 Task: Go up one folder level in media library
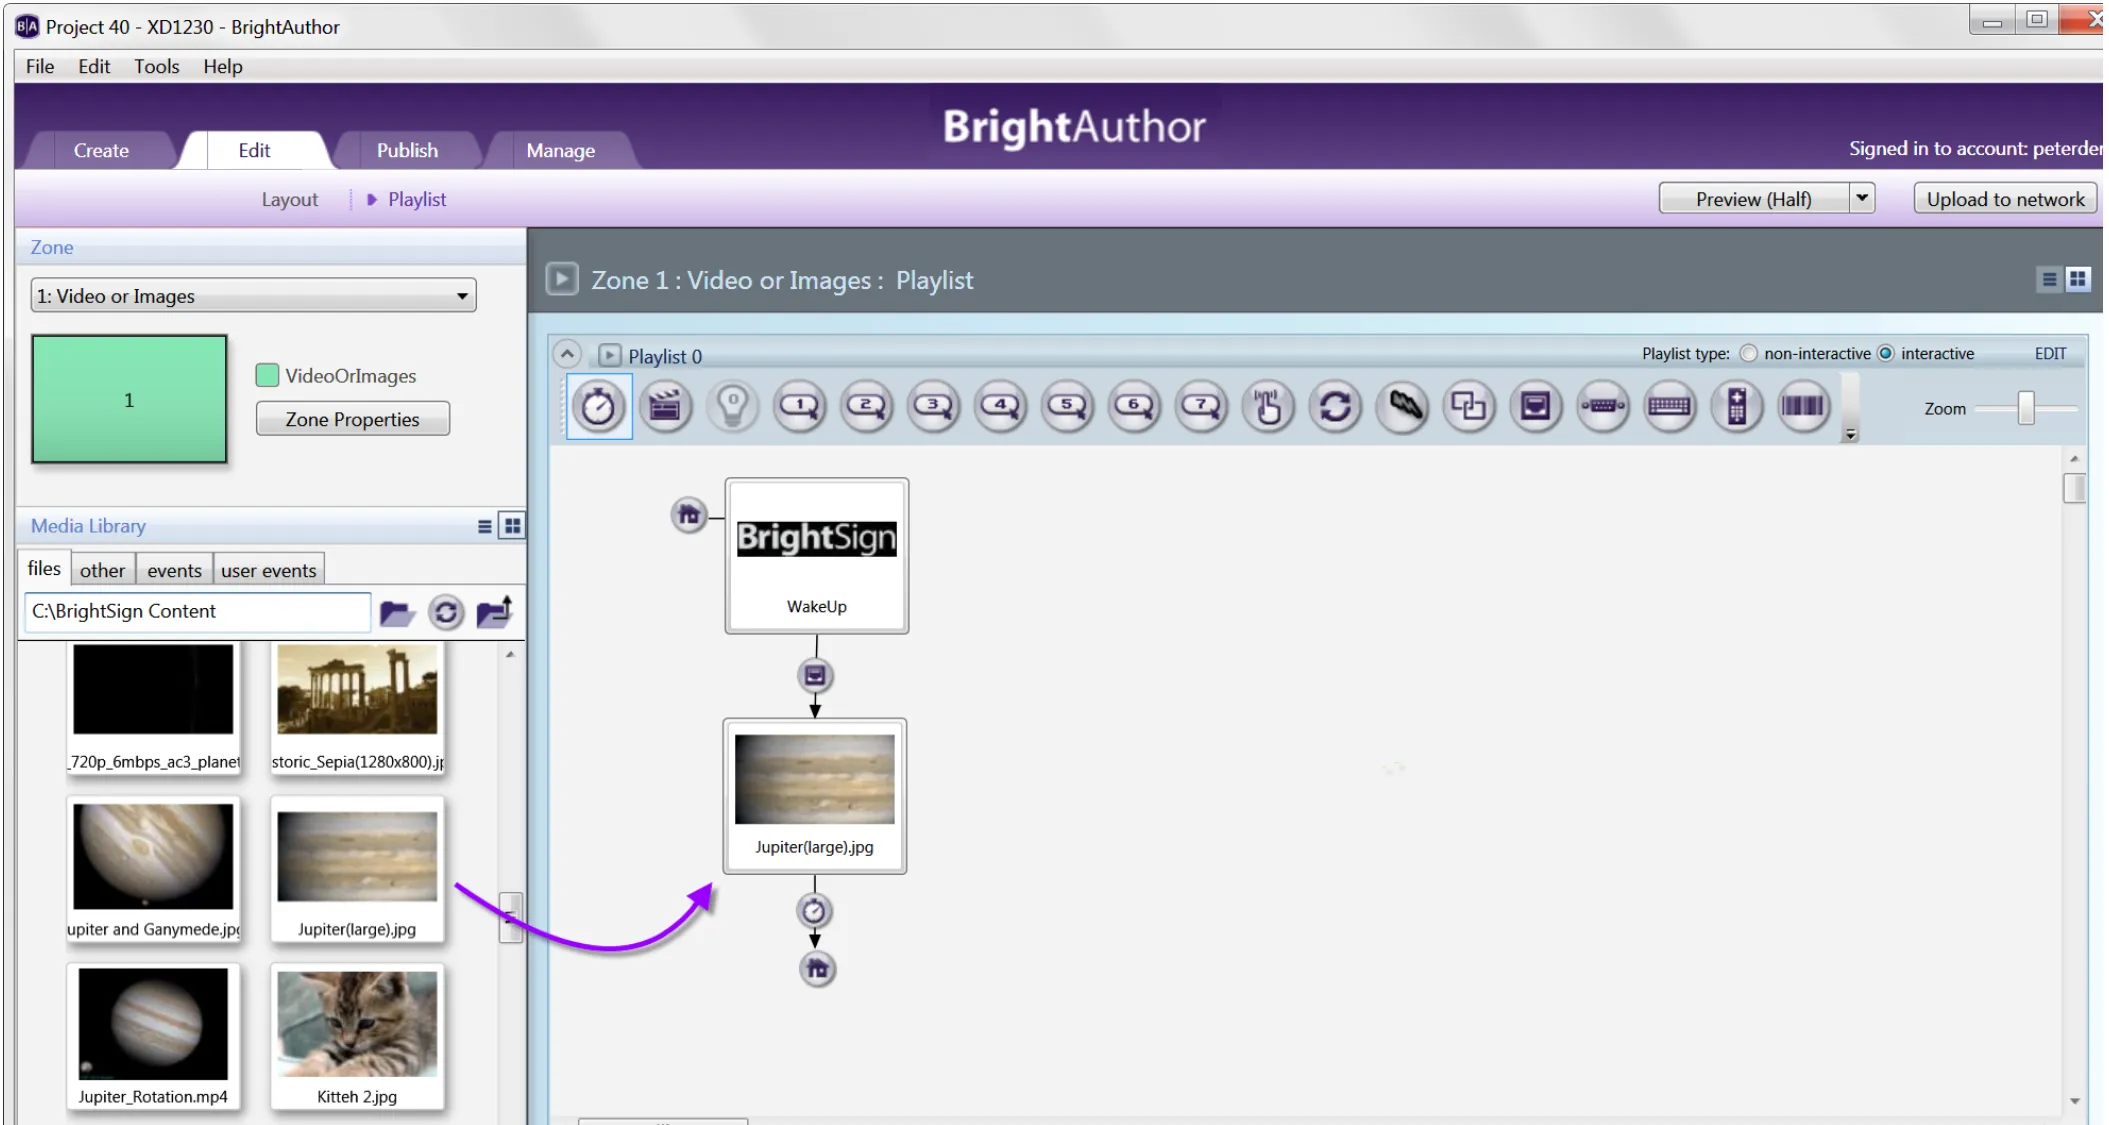tap(495, 612)
